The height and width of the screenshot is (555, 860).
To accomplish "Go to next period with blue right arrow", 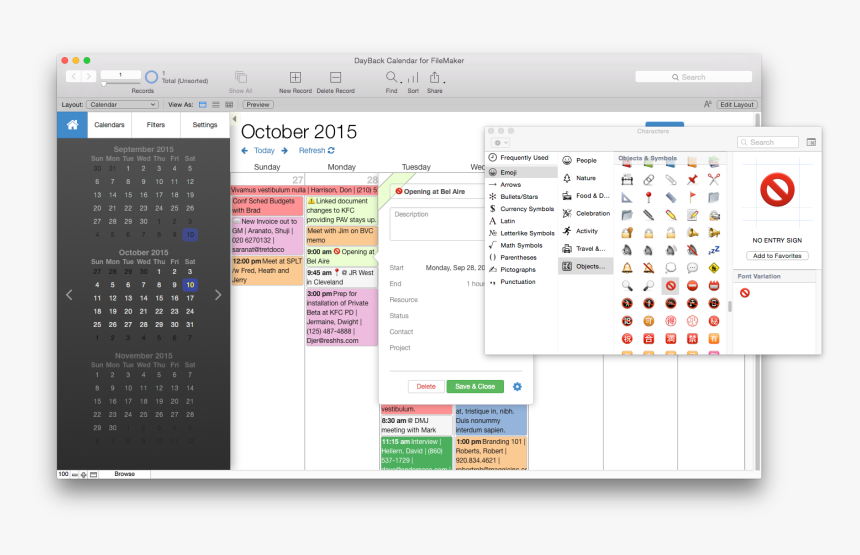I will click(x=284, y=150).
